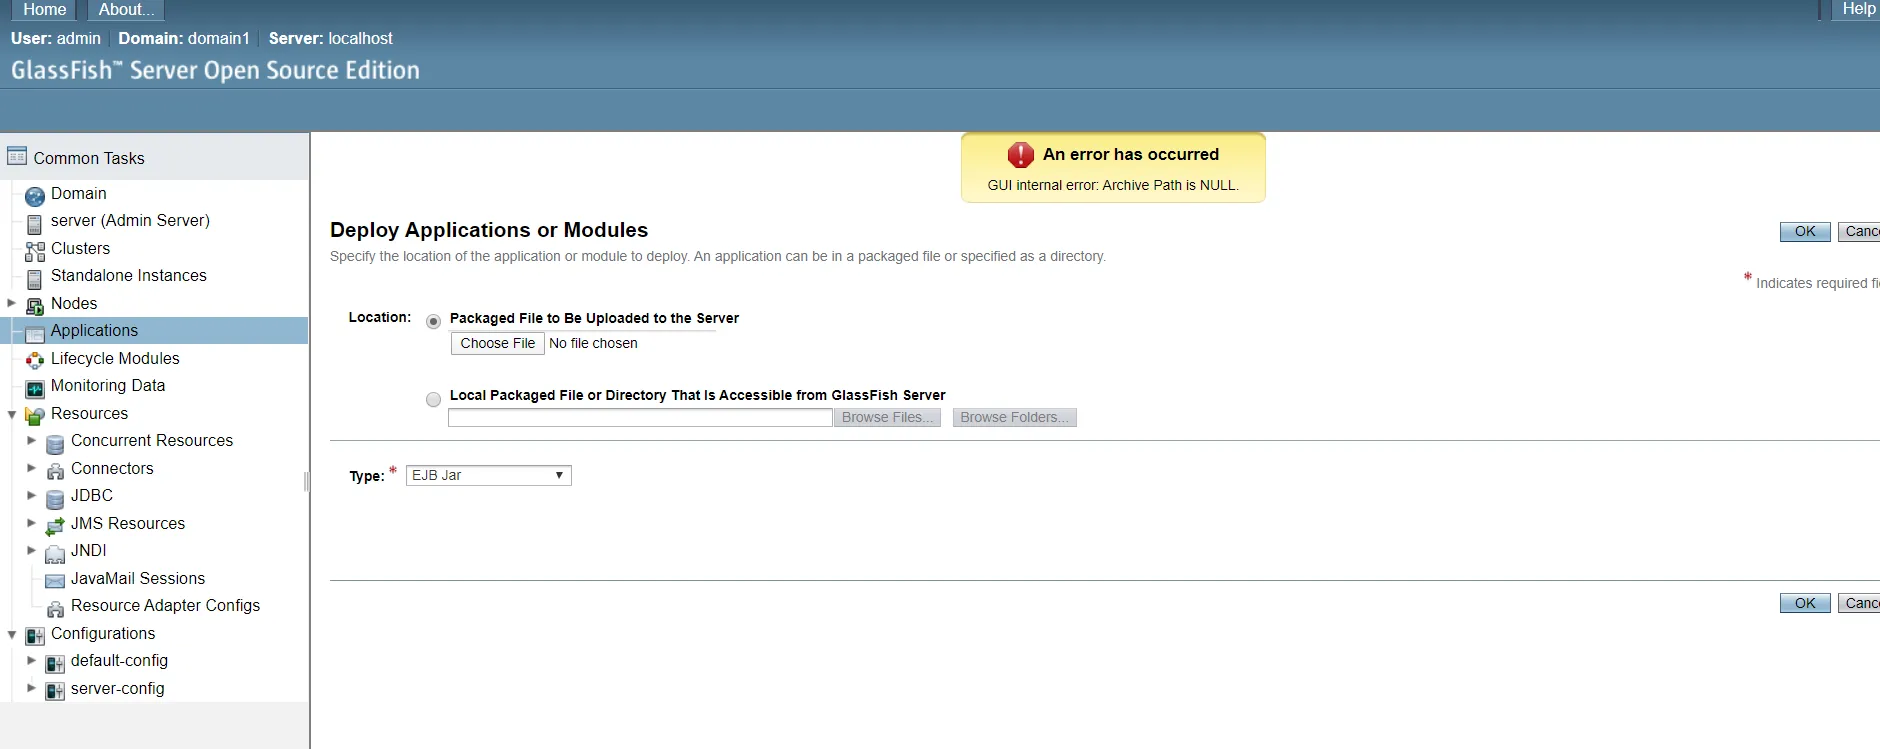
Task: Click the Resources folder icon
Action: pos(35,416)
